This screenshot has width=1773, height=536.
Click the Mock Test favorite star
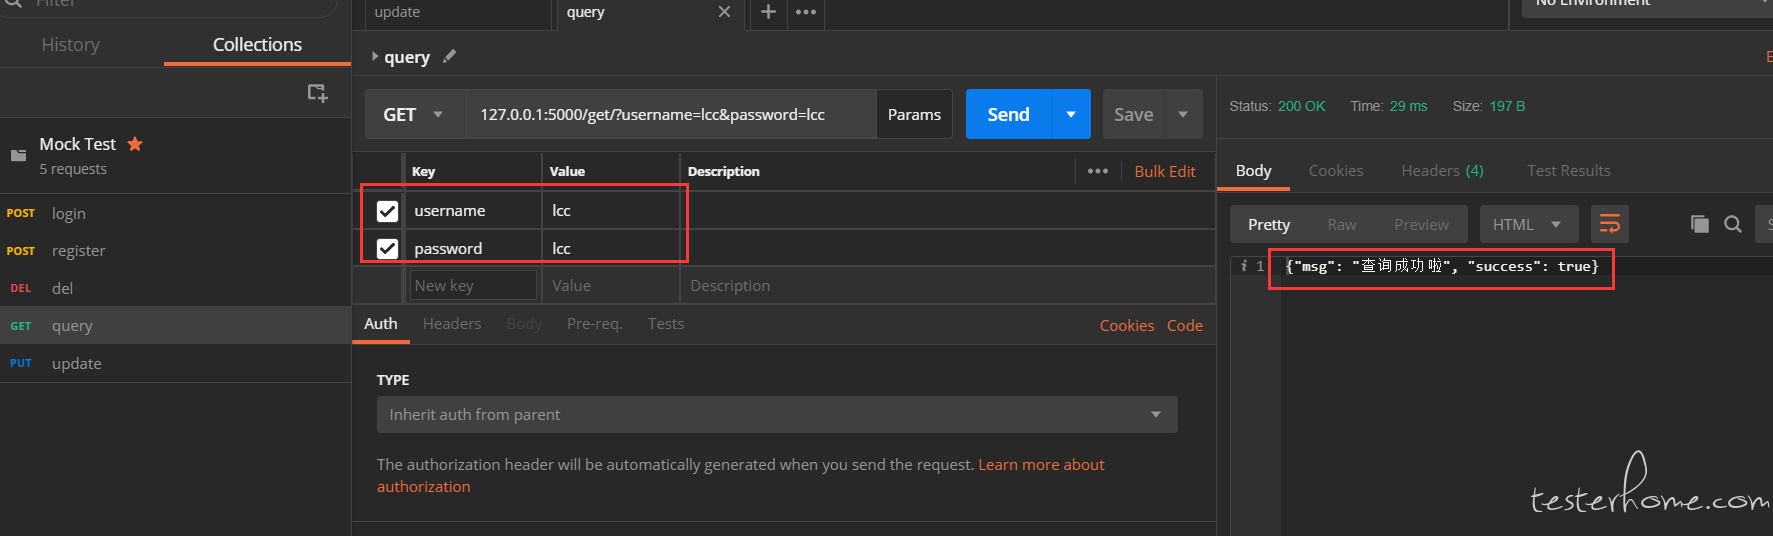[x=135, y=144]
